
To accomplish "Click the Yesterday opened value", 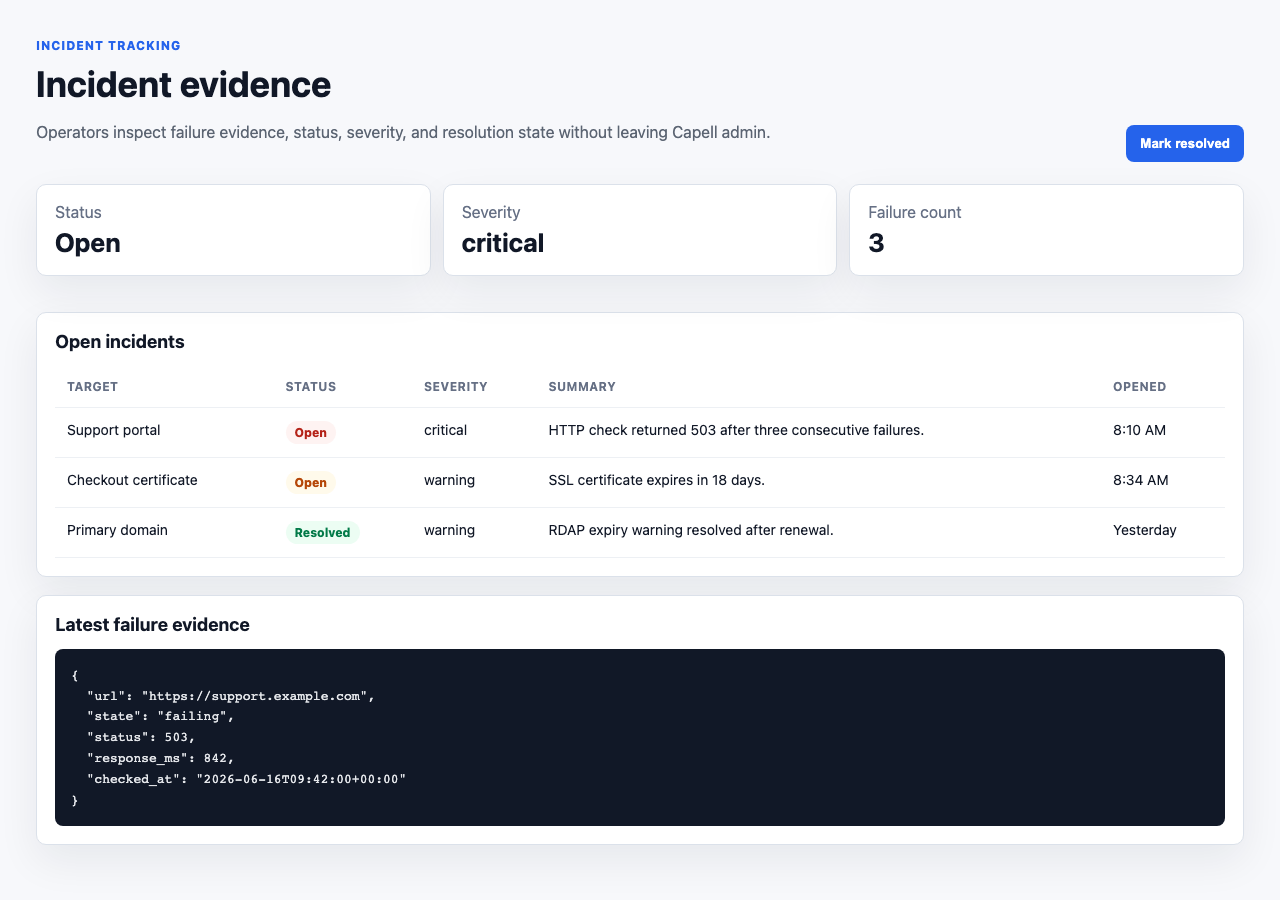I will click(x=1145, y=530).
